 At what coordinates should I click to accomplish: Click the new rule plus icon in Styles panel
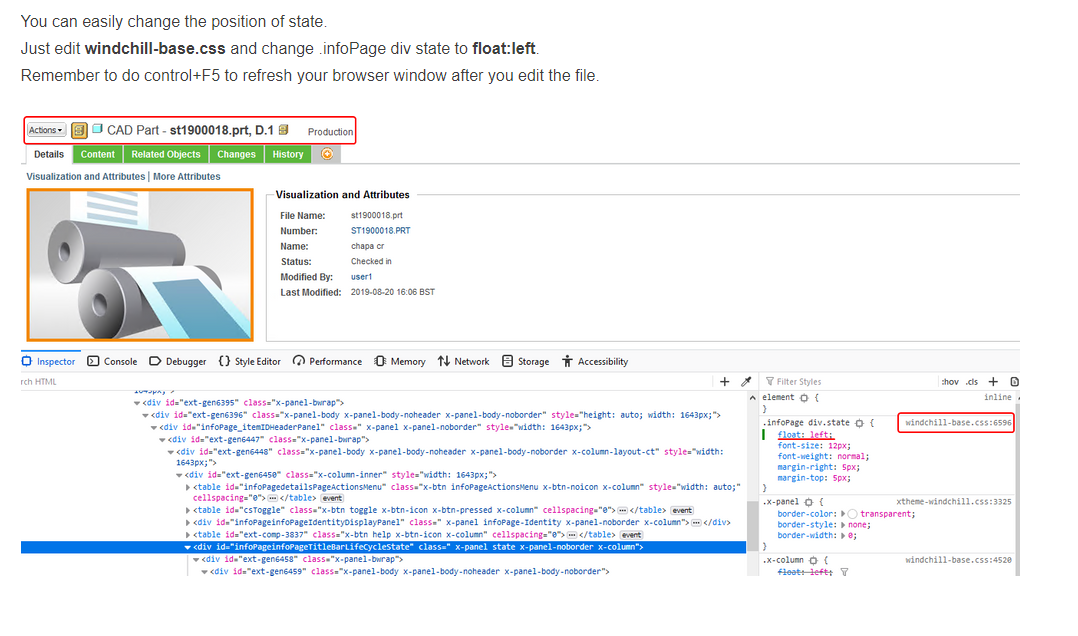993,381
